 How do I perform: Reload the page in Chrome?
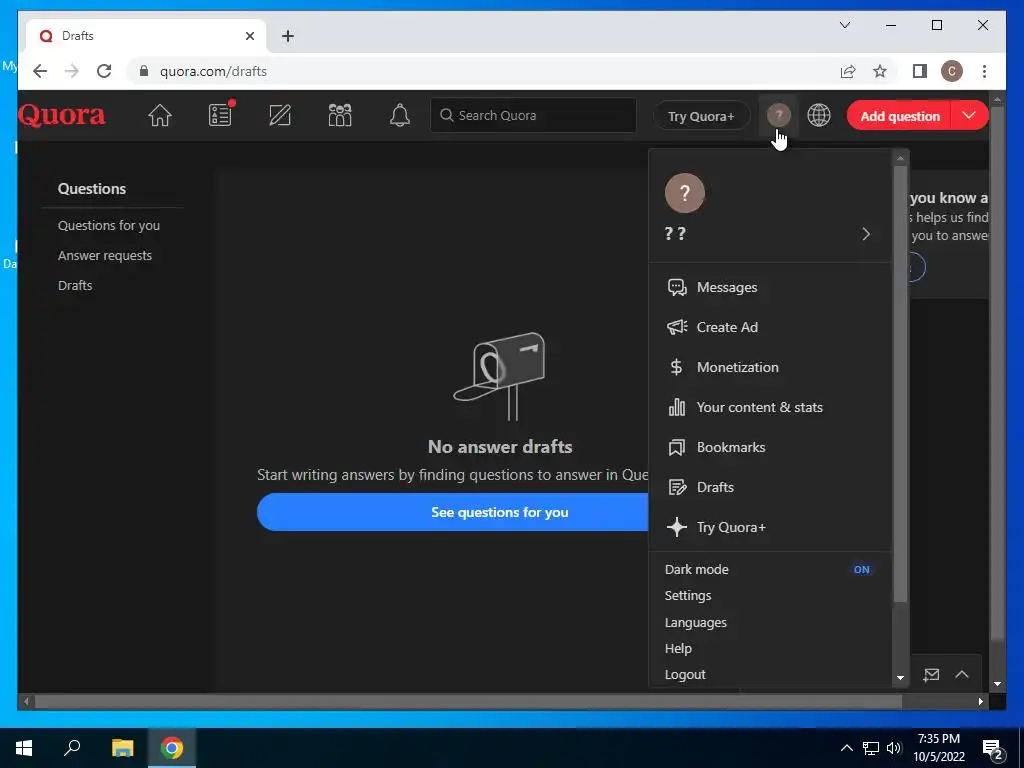[x=104, y=71]
